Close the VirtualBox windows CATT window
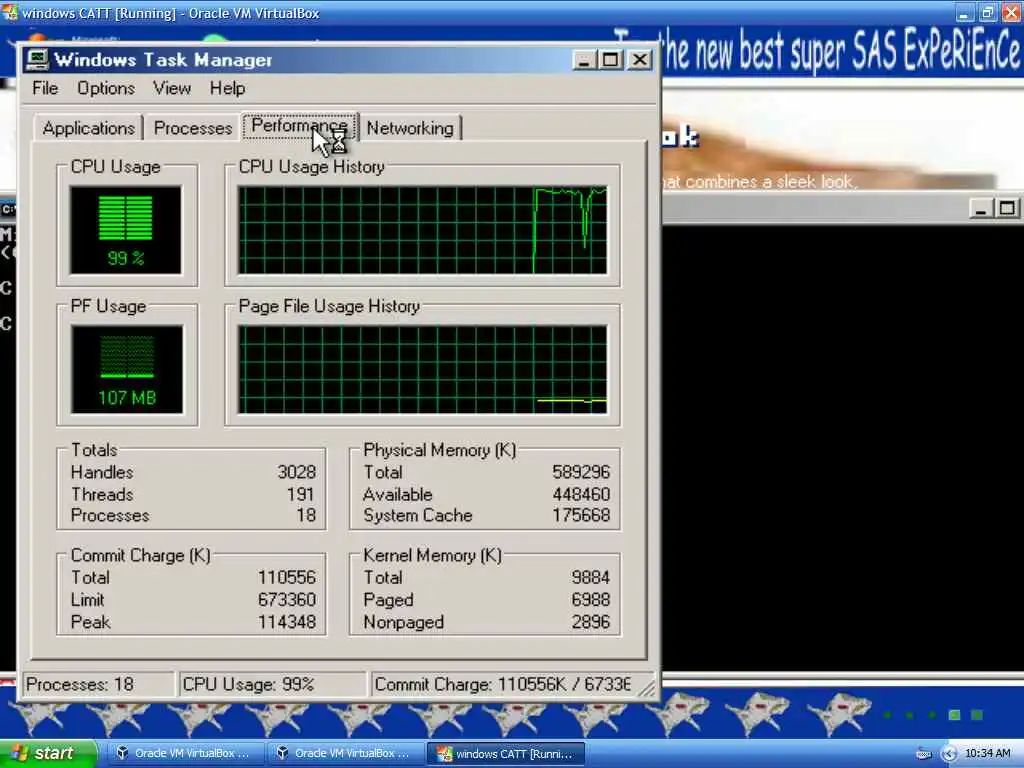1024x768 pixels. tap(1012, 12)
